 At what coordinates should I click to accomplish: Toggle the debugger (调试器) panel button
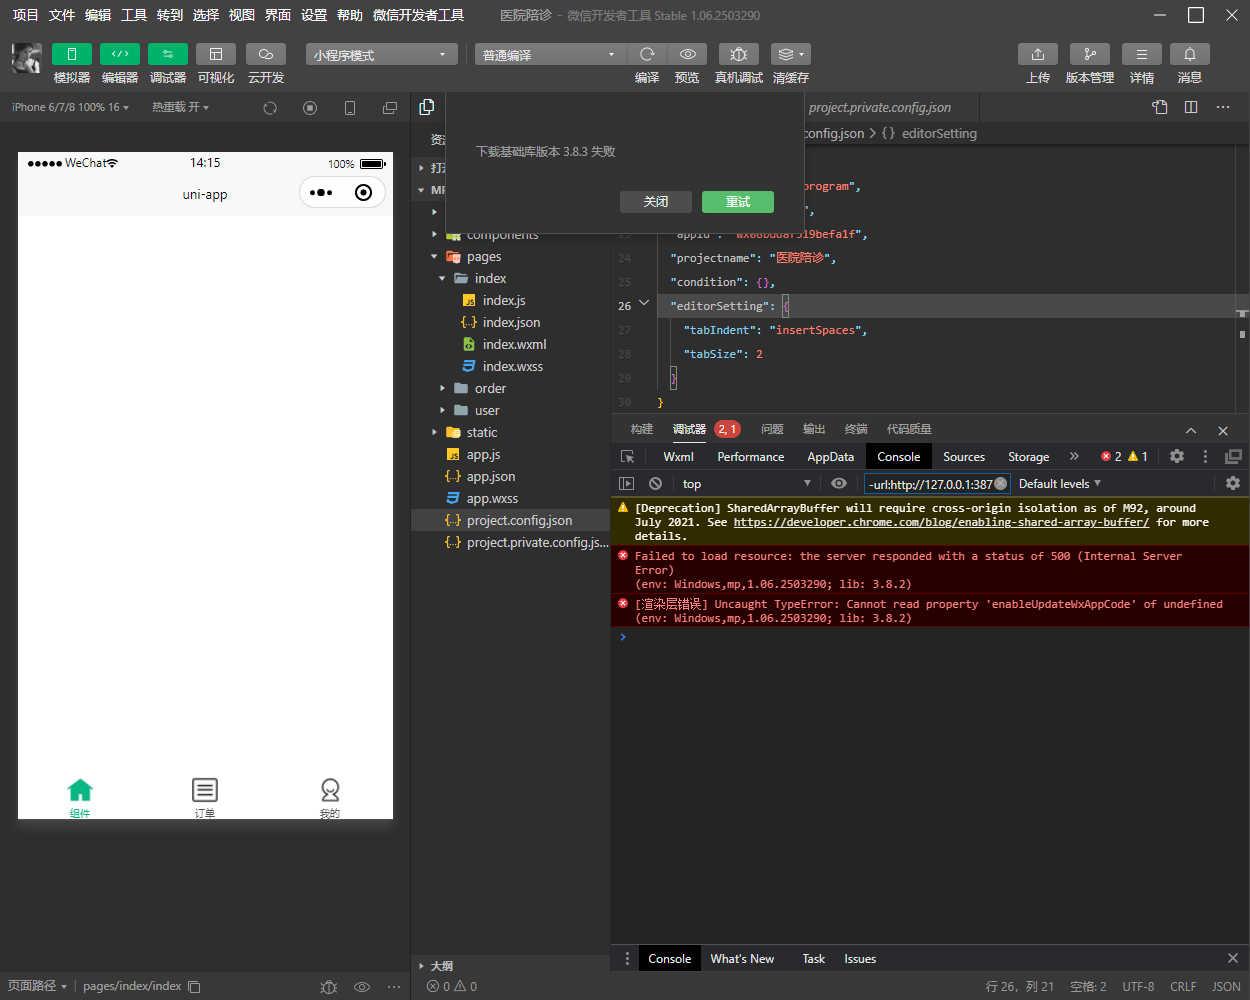pos(168,54)
